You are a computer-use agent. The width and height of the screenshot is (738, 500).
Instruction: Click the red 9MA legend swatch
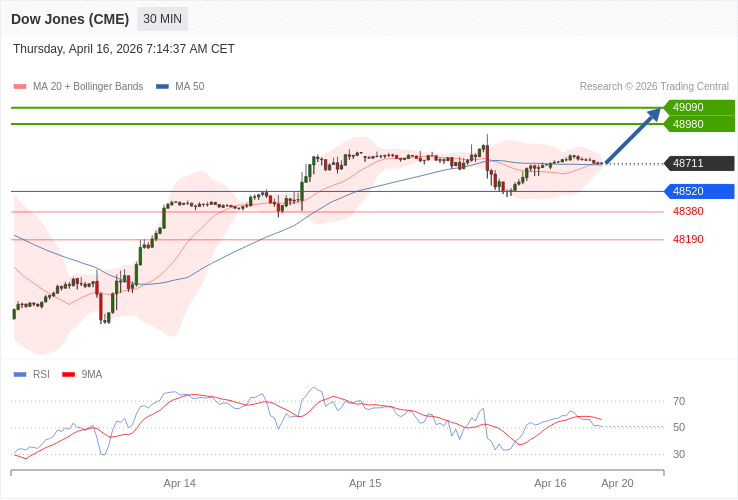69,375
